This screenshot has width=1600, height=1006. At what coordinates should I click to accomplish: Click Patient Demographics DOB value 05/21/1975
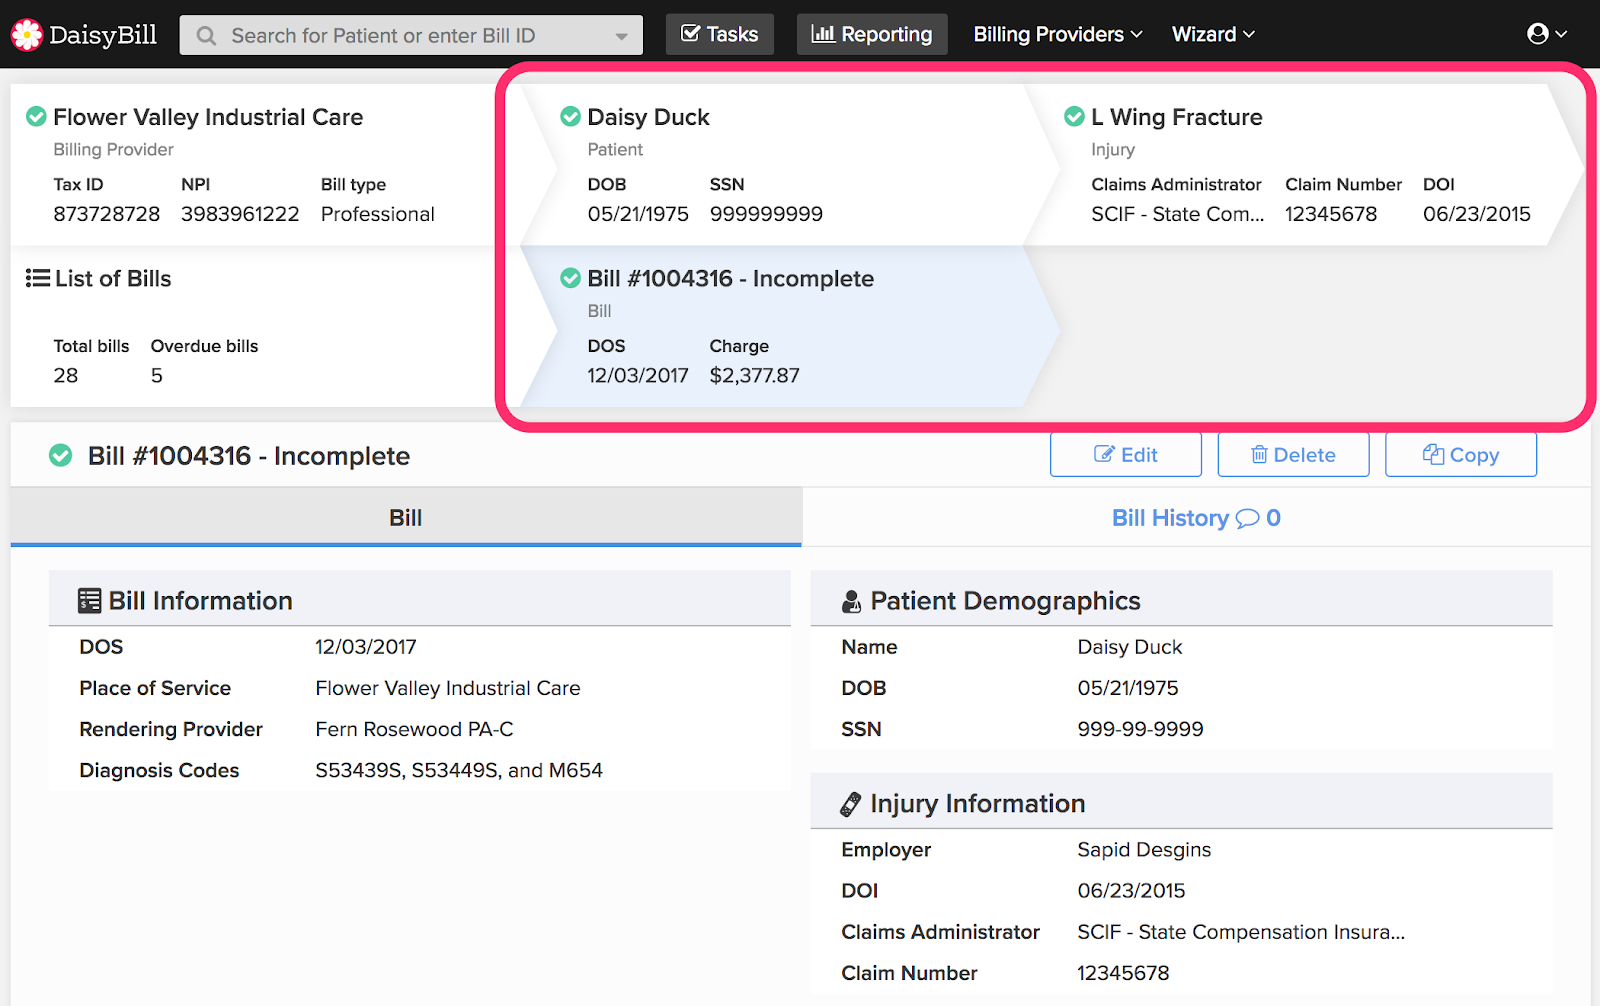coord(1128,688)
